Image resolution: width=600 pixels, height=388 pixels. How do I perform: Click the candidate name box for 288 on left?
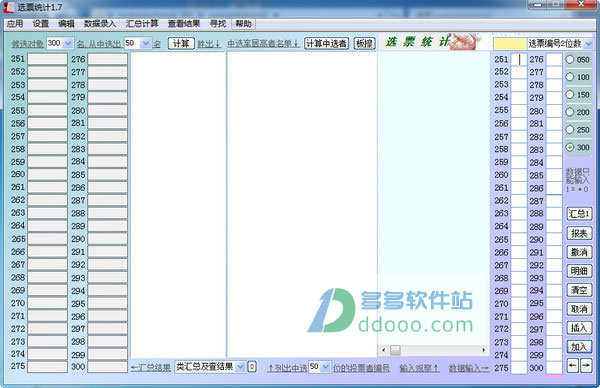coord(108,213)
